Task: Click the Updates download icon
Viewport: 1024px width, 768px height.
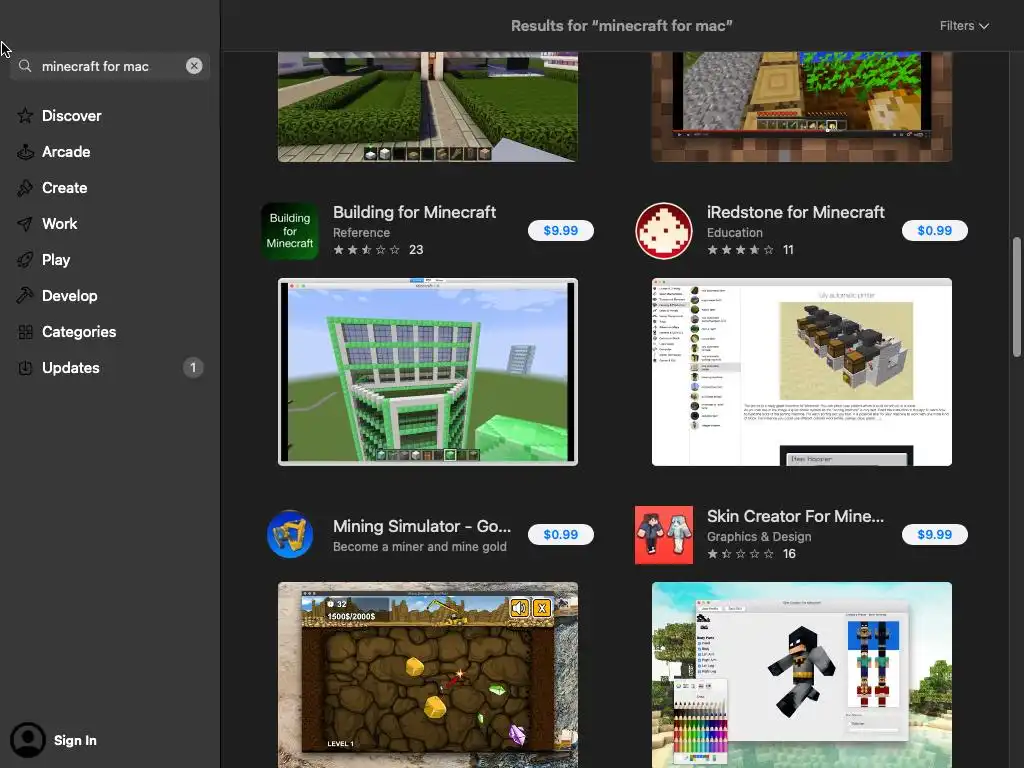Action: (x=25, y=368)
